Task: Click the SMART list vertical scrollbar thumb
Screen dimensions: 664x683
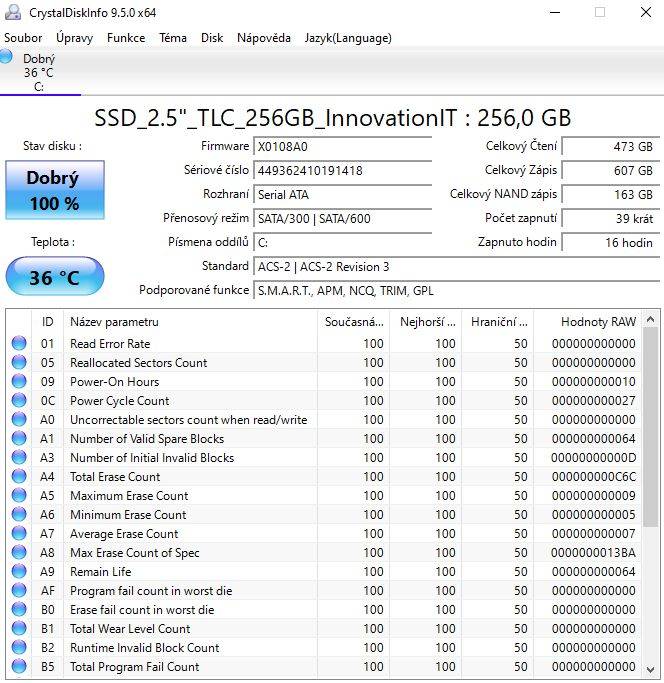Action: [650, 427]
